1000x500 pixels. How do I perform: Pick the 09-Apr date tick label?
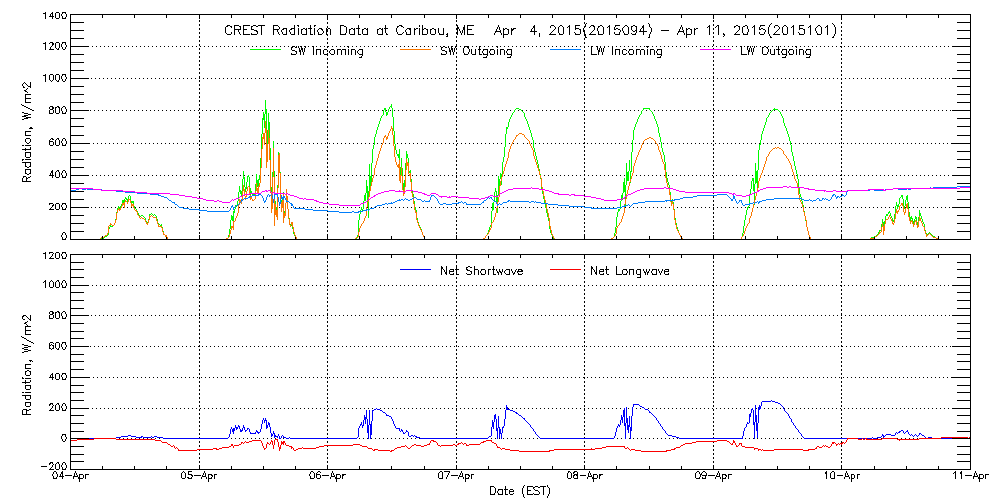click(713, 477)
